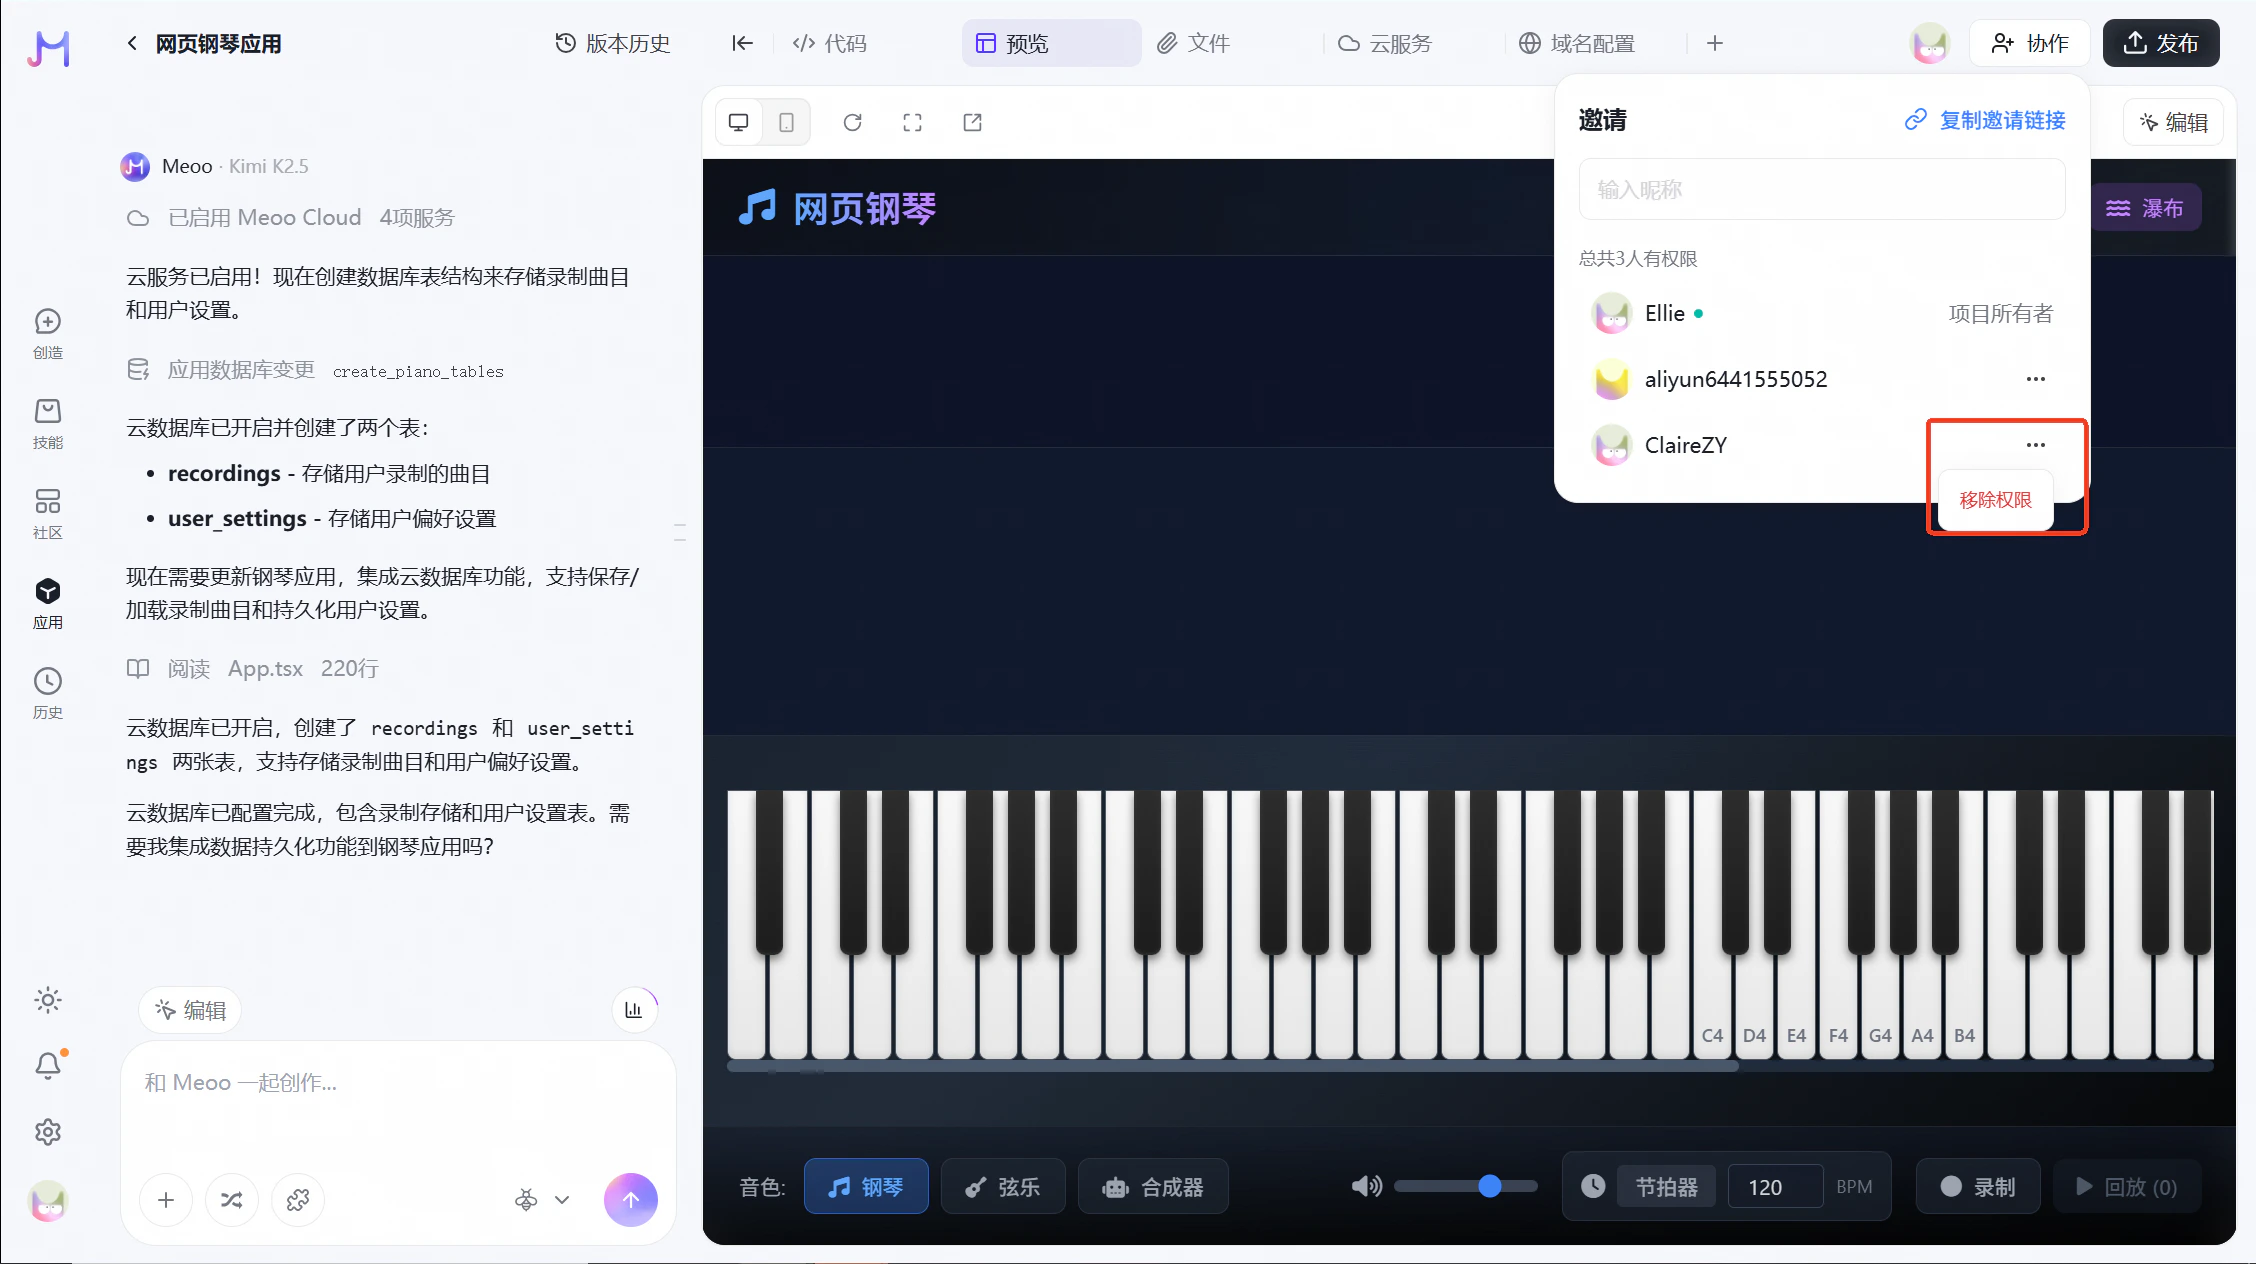Open options menu for ClaireZY
Viewport: 2256px width, 1264px height.
click(2035, 445)
